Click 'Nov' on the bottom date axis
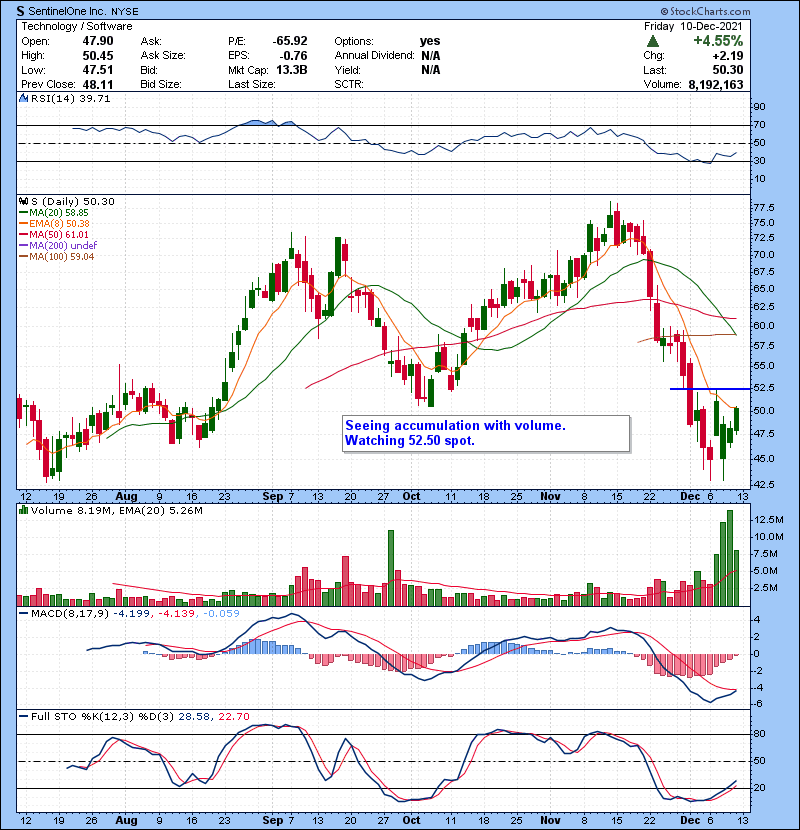This screenshot has width=800, height=830. point(550,820)
